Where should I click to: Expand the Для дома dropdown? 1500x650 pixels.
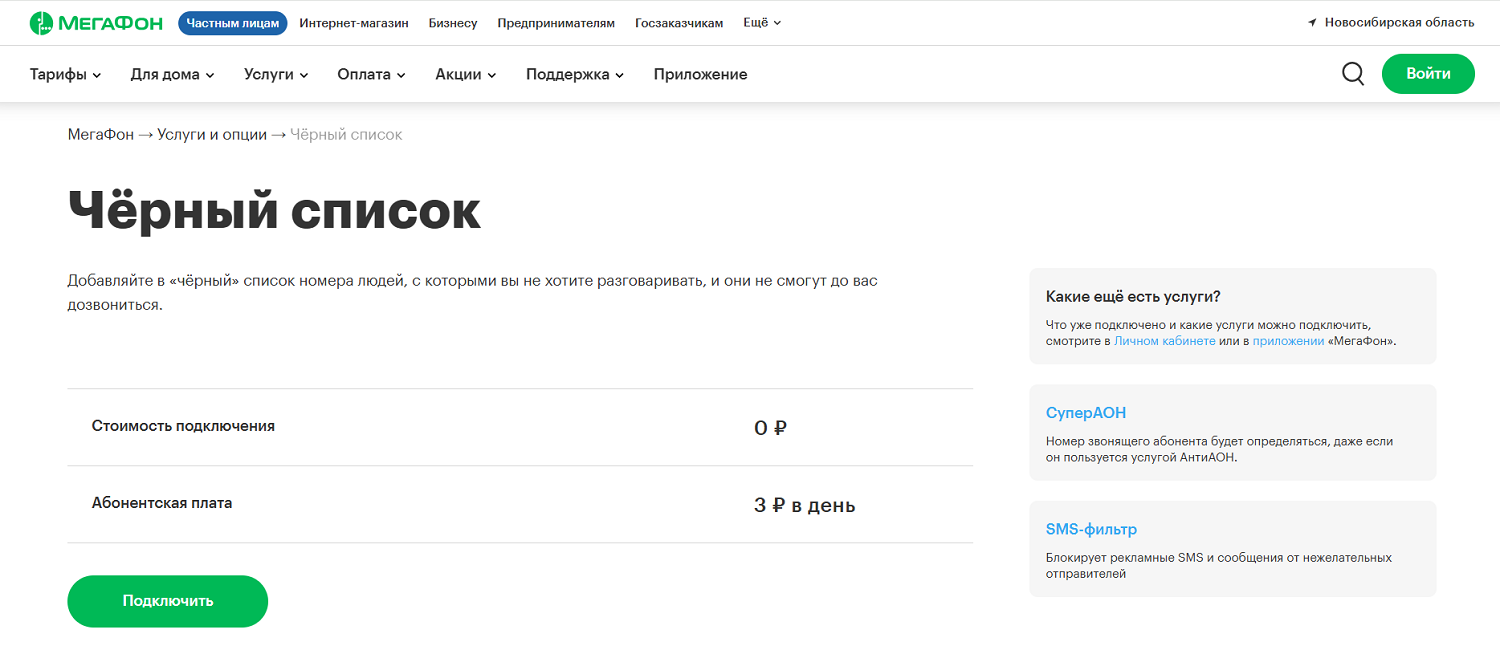(x=173, y=74)
